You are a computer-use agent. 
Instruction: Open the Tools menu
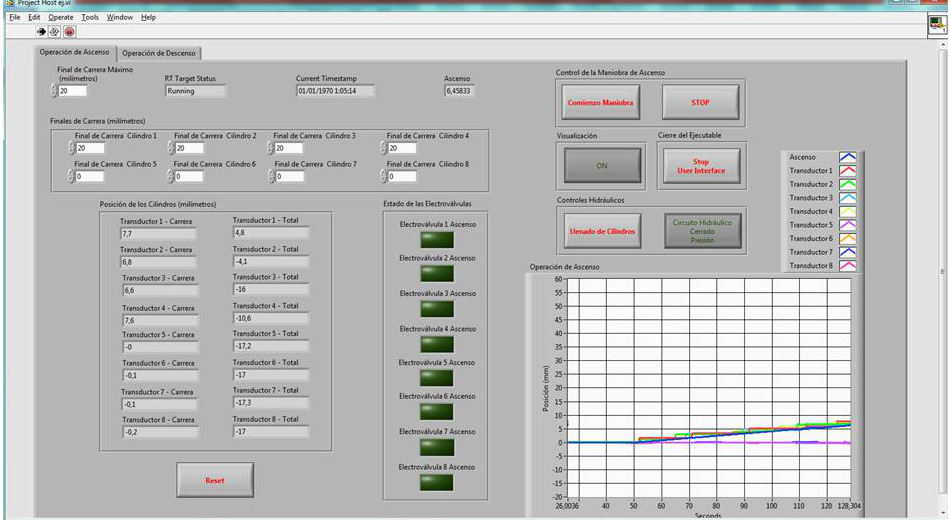point(90,18)
